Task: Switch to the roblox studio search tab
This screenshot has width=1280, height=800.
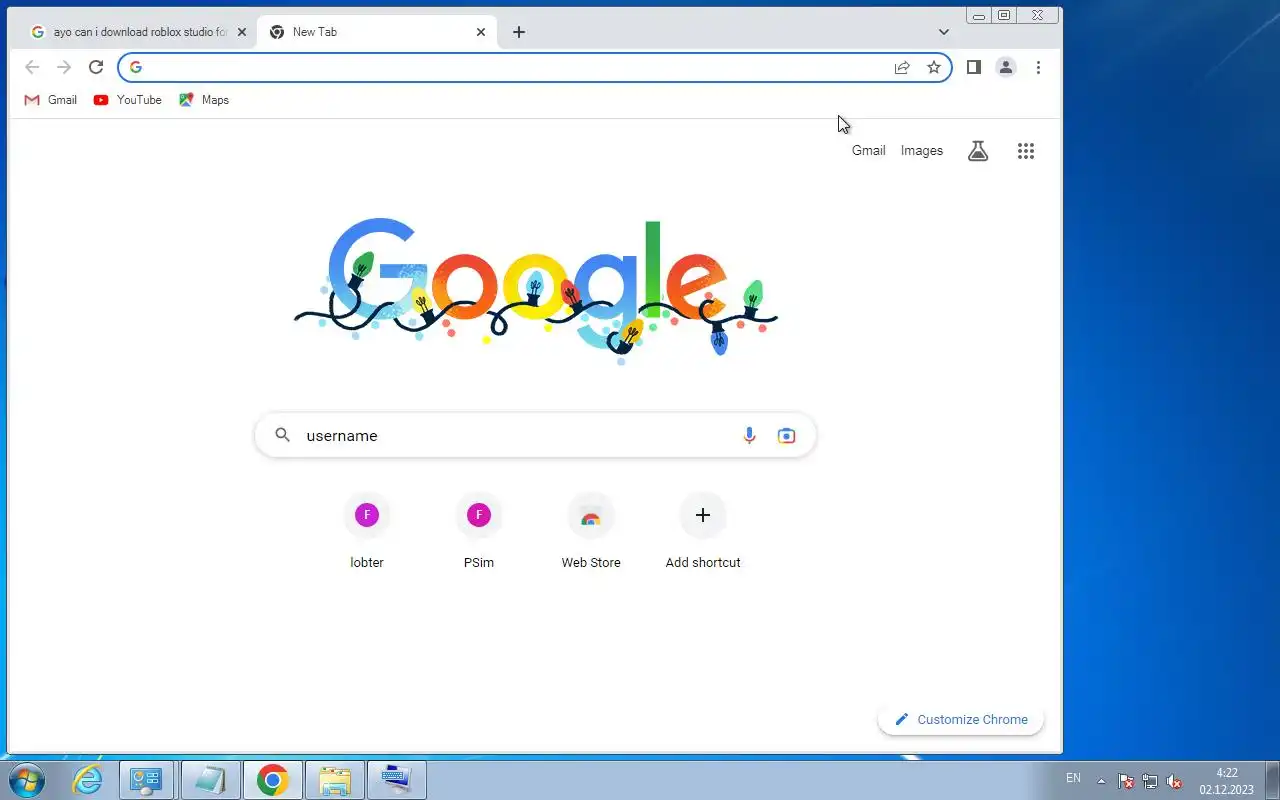Action: 138,32
